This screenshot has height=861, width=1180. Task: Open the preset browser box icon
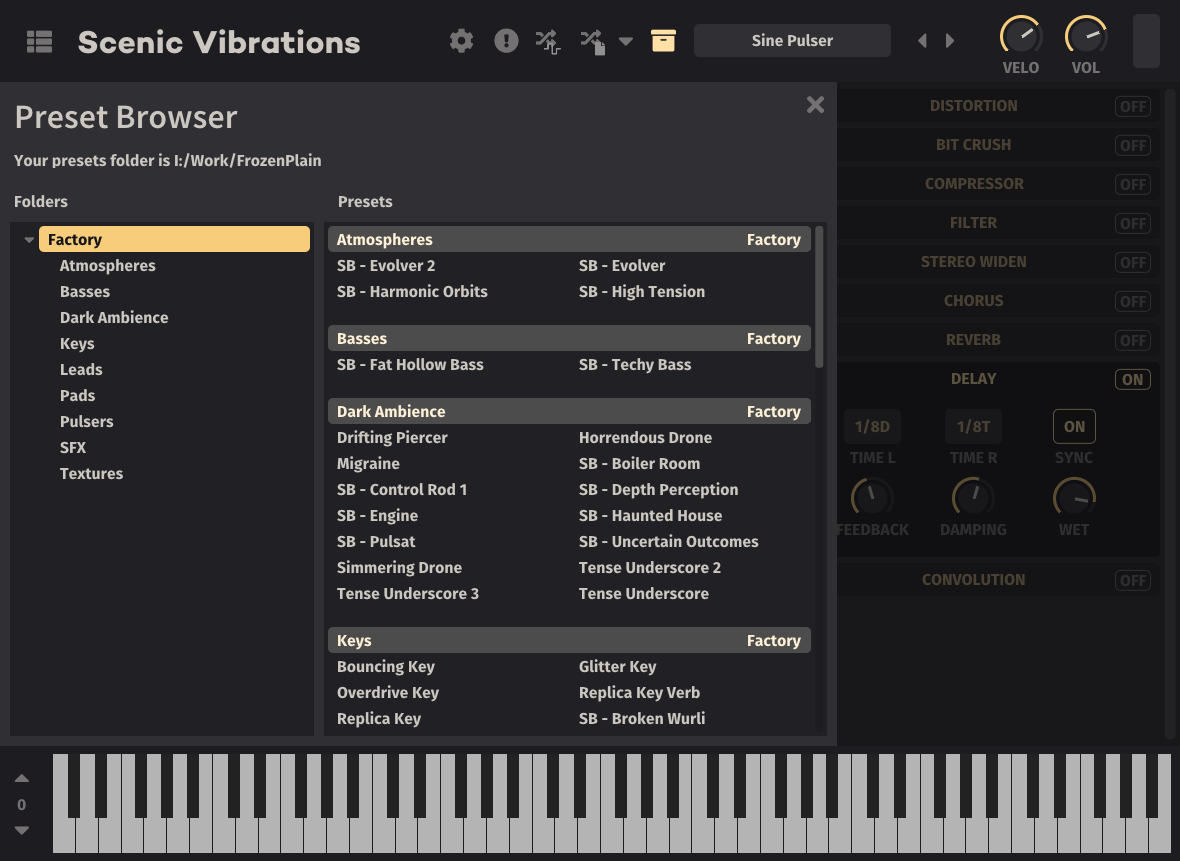pos(663,40)
